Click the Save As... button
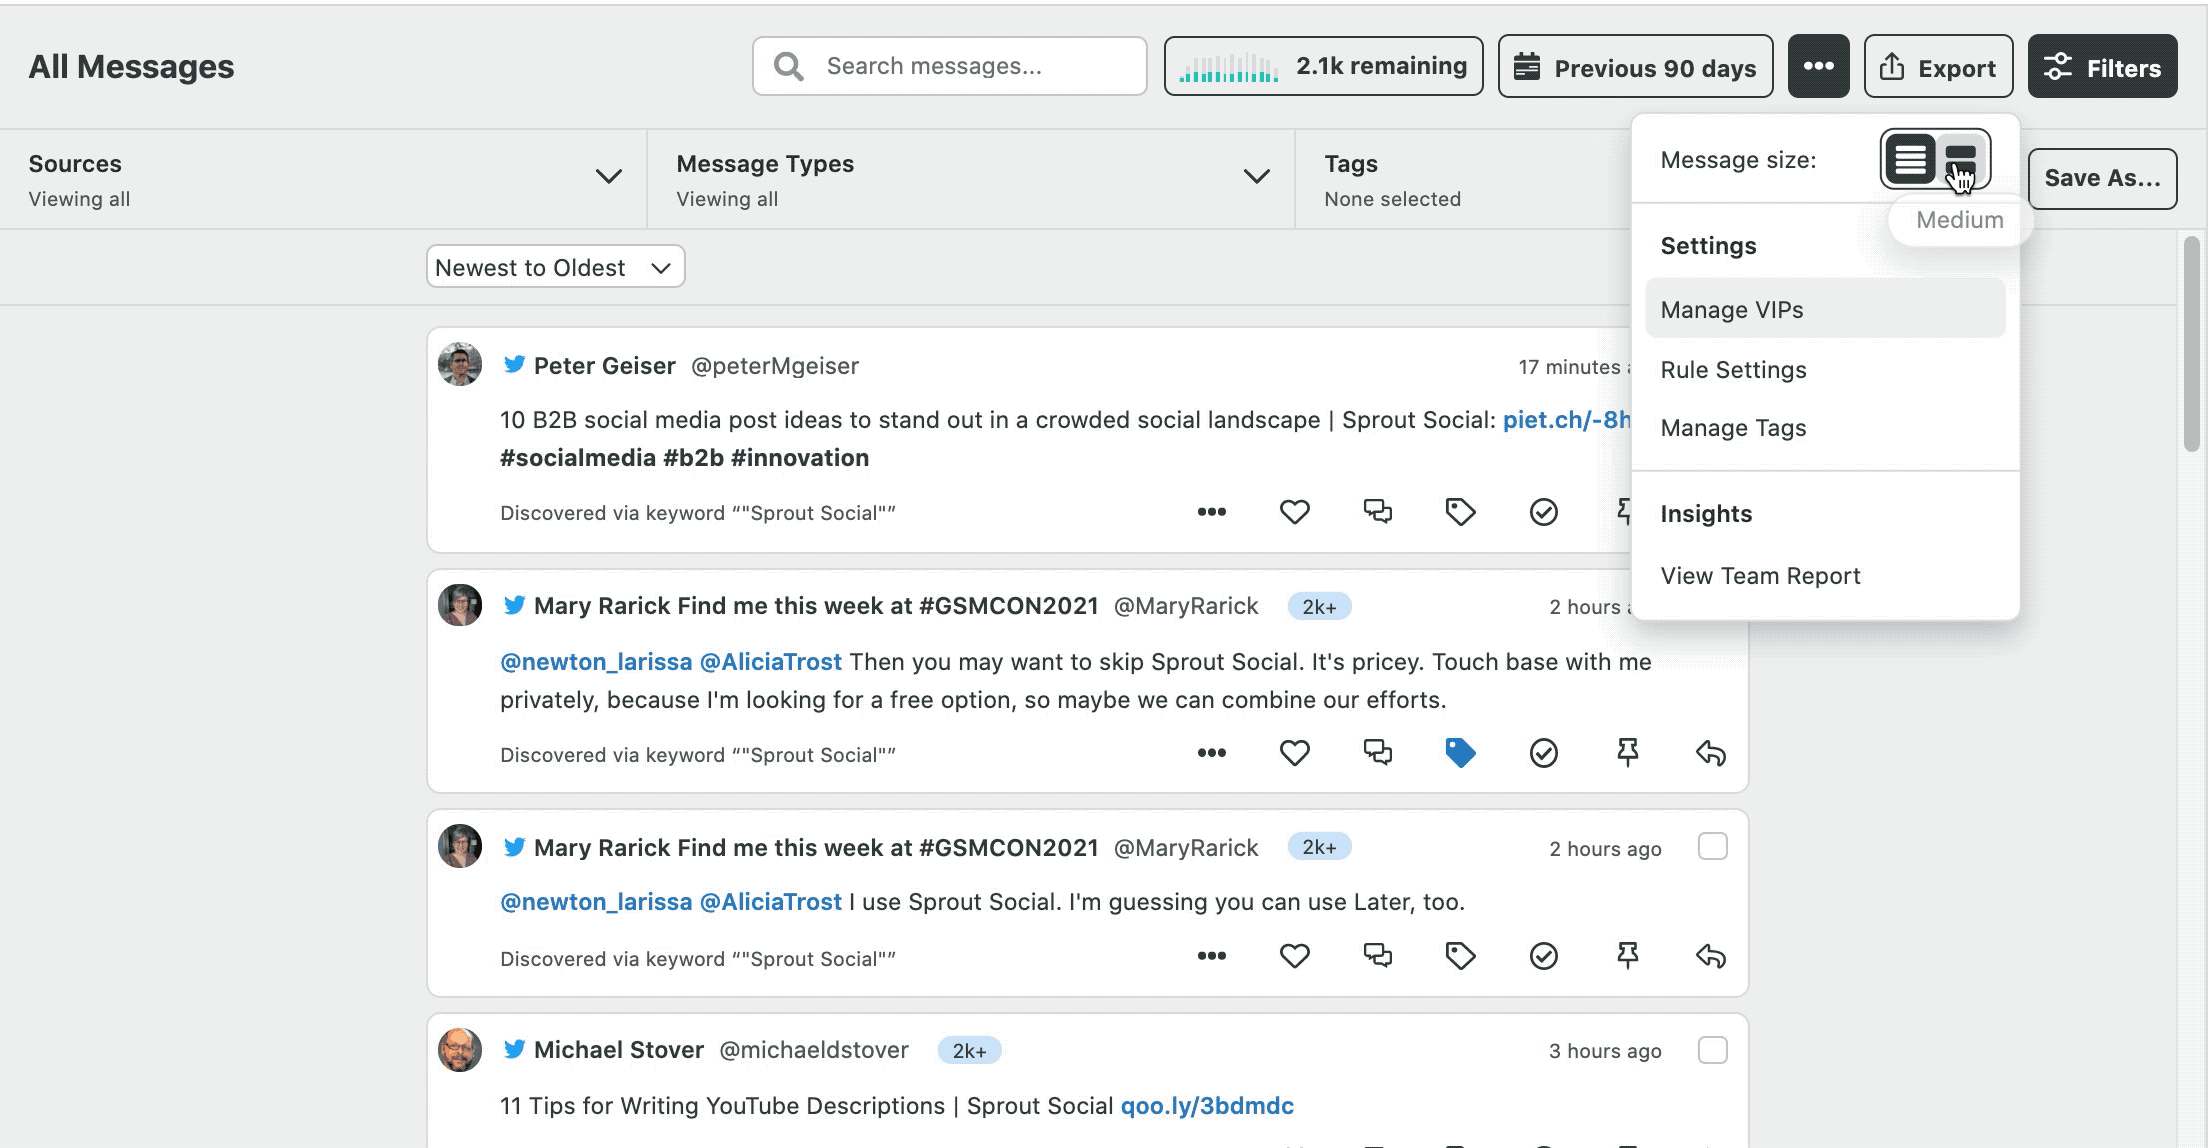Screen dimensions: 2208x1148 tap(2102, 178)
